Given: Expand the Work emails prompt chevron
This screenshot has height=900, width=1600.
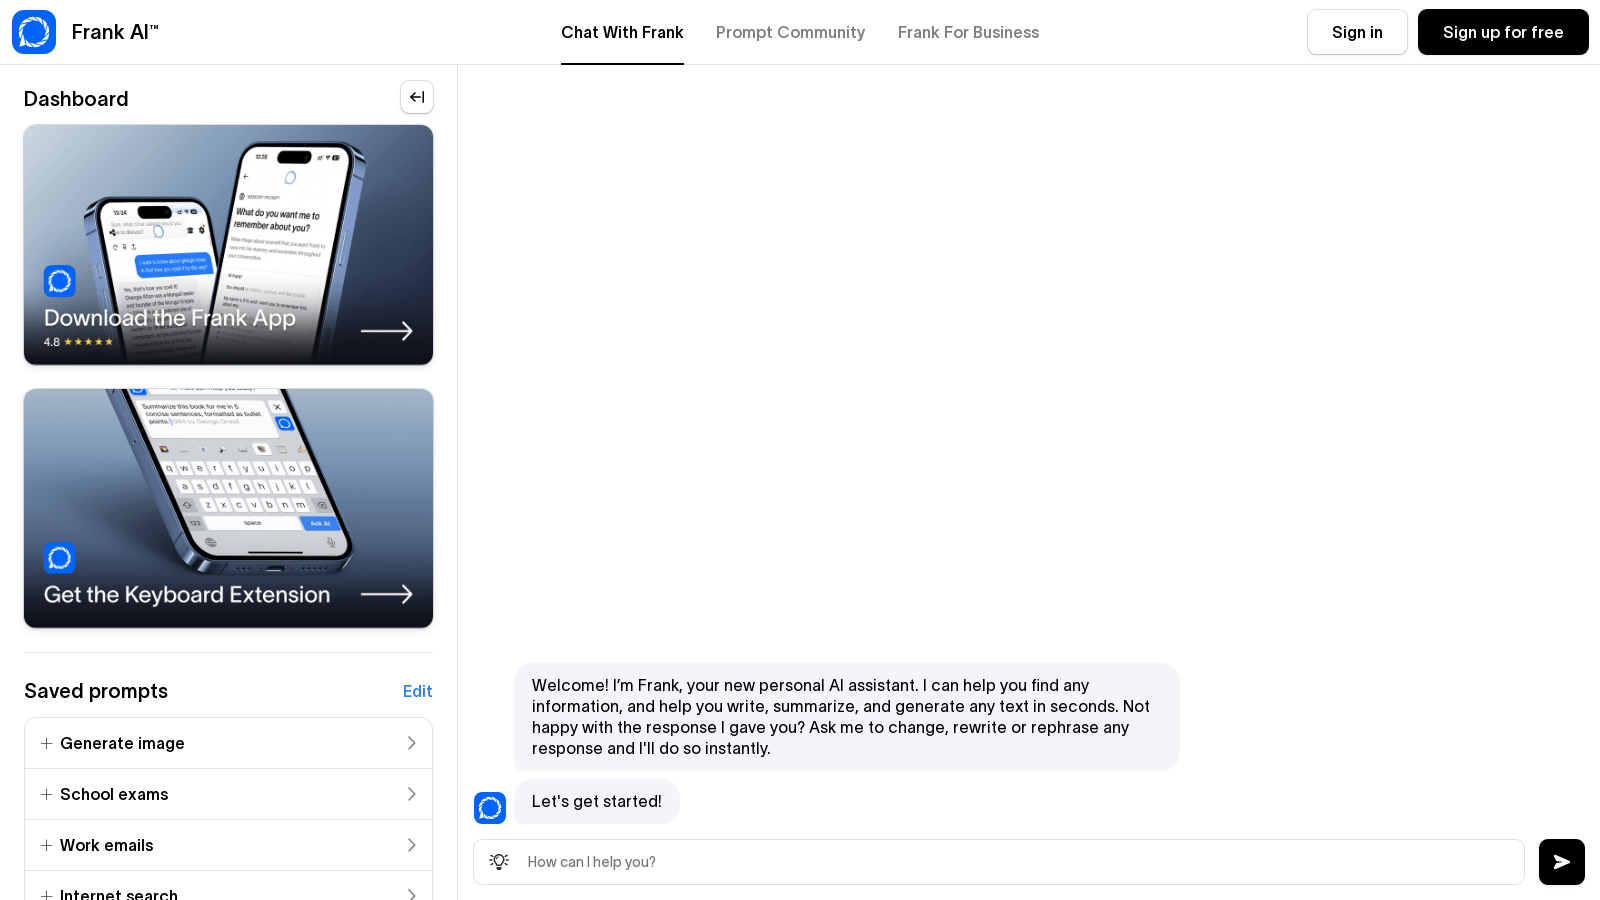Looking at the screenshot, I should point(411,845).
